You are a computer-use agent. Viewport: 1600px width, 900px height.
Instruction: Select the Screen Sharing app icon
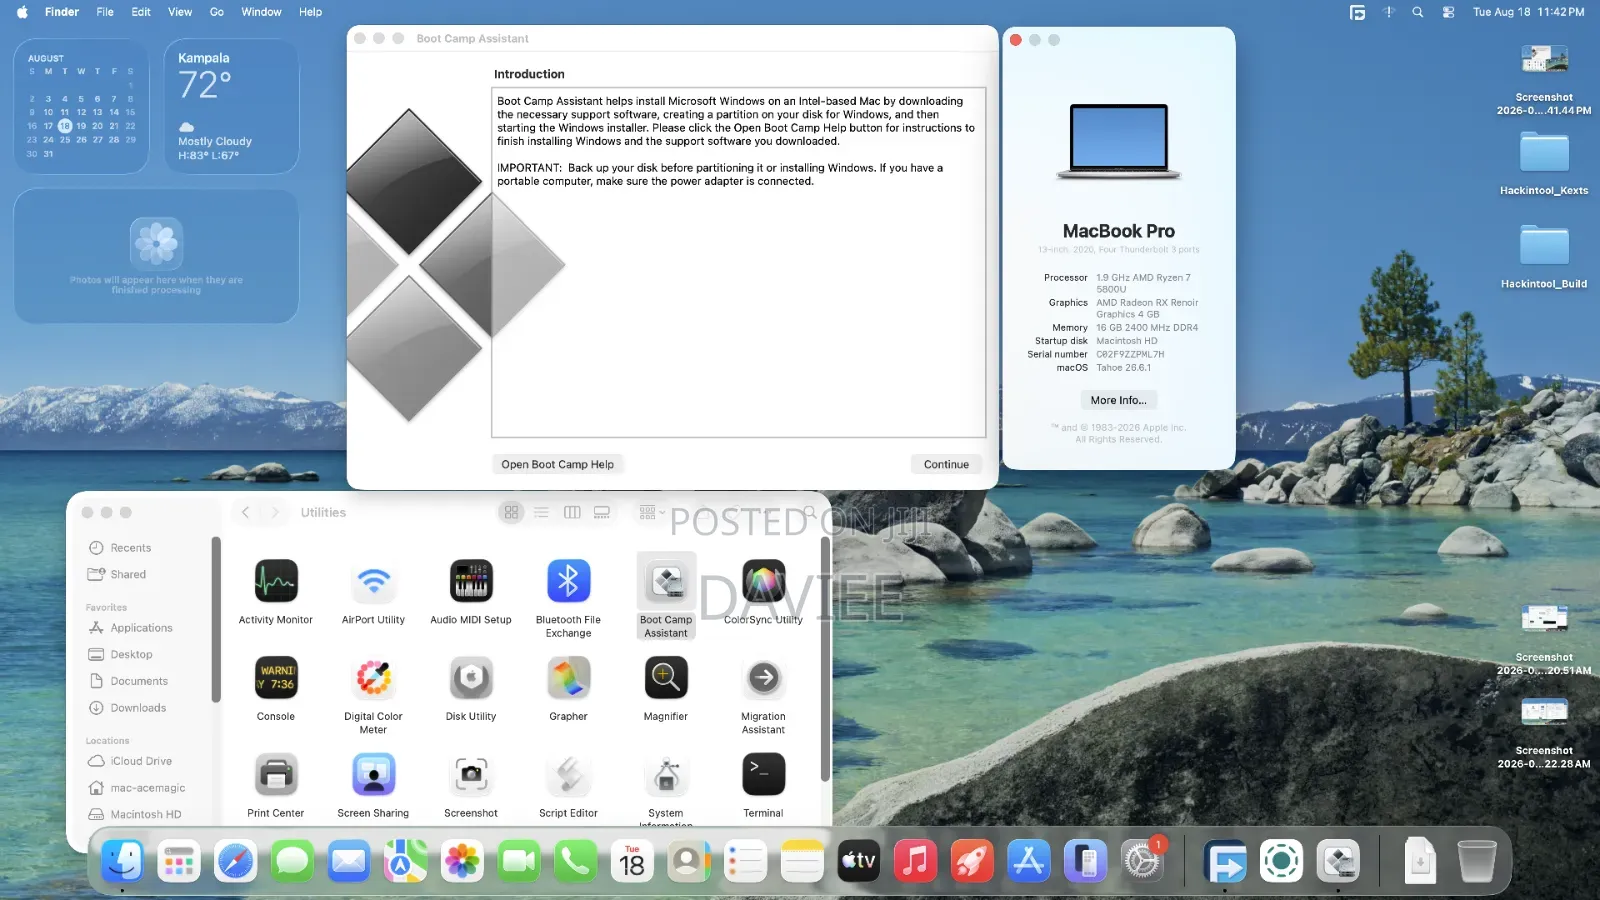coord(373,775)
